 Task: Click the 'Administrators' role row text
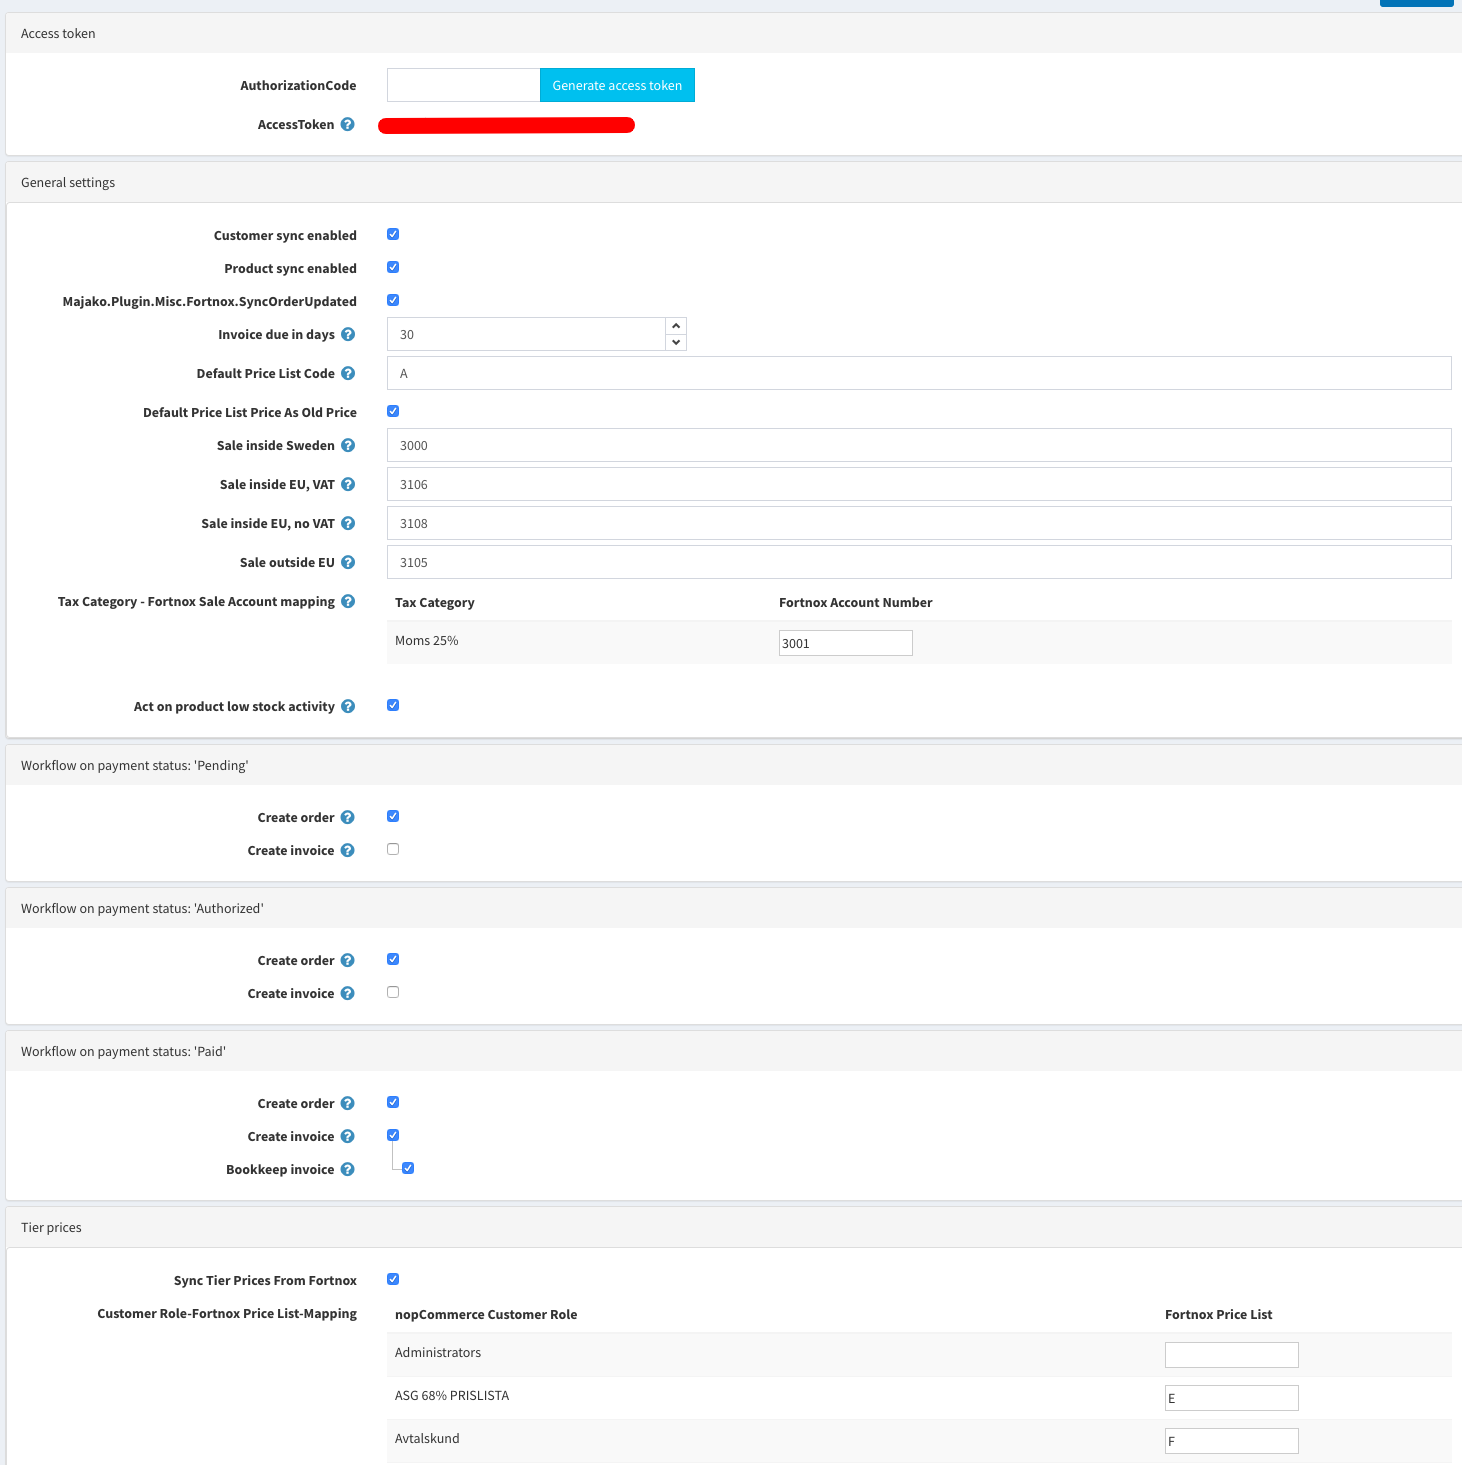coord(438,1352)
